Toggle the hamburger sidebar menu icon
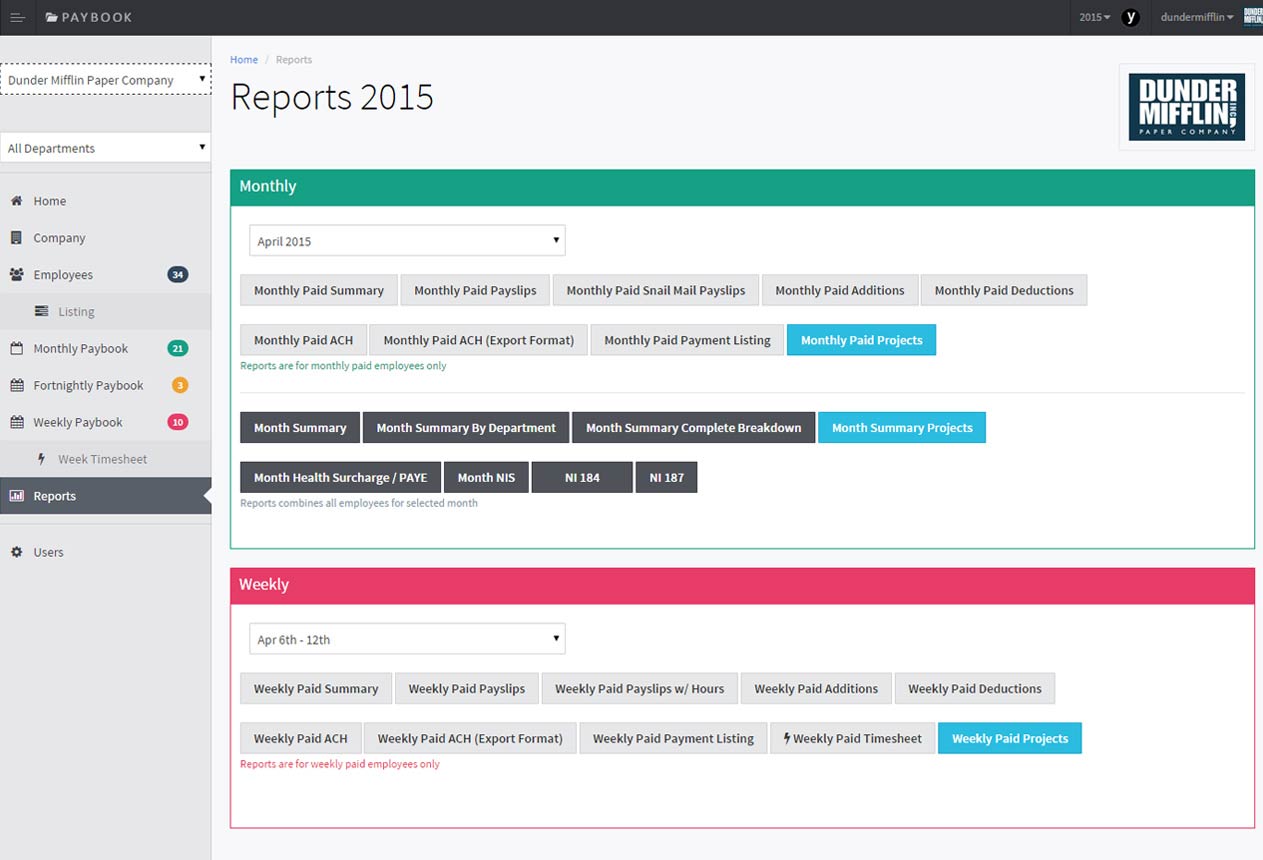The image size is (1263, 860). [x=17, y=17]
